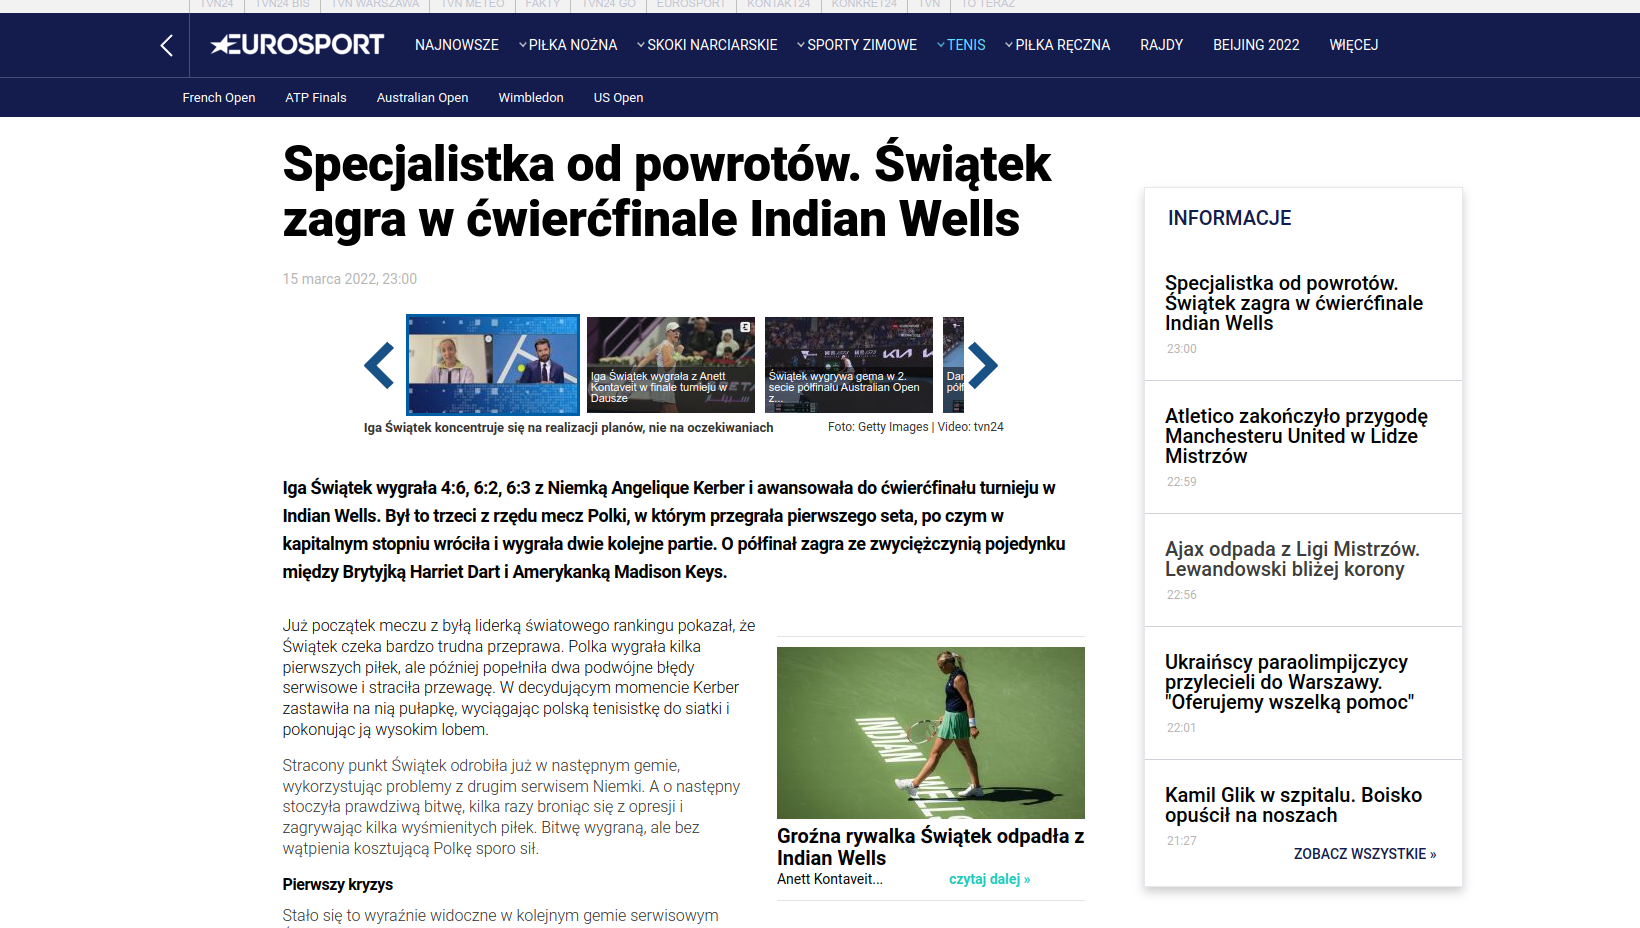This screenshot has width=1640, height=928.
Task: Open the sidebar Specjalistka od powrotów news item
Action: (x=1294, y=303)
